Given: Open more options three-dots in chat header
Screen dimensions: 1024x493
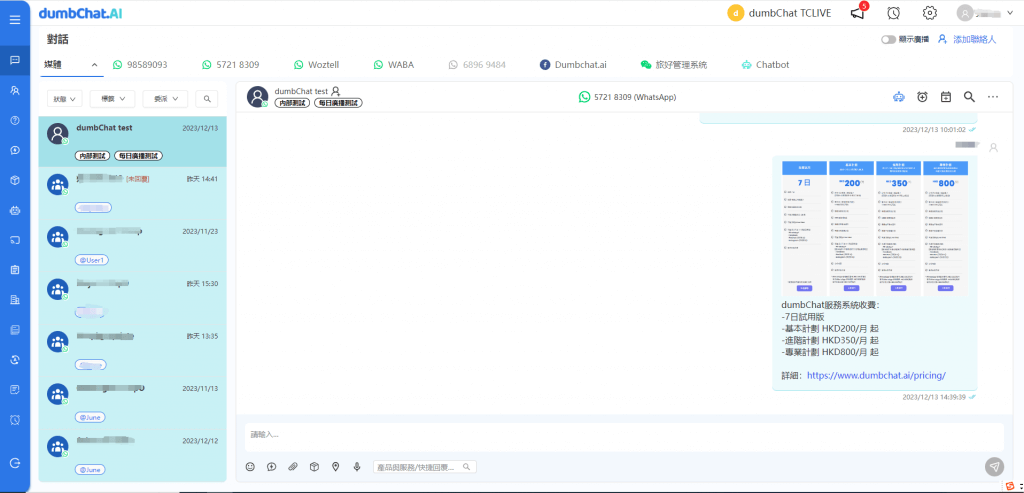Looking at the screenshot, I should point(993,97).
